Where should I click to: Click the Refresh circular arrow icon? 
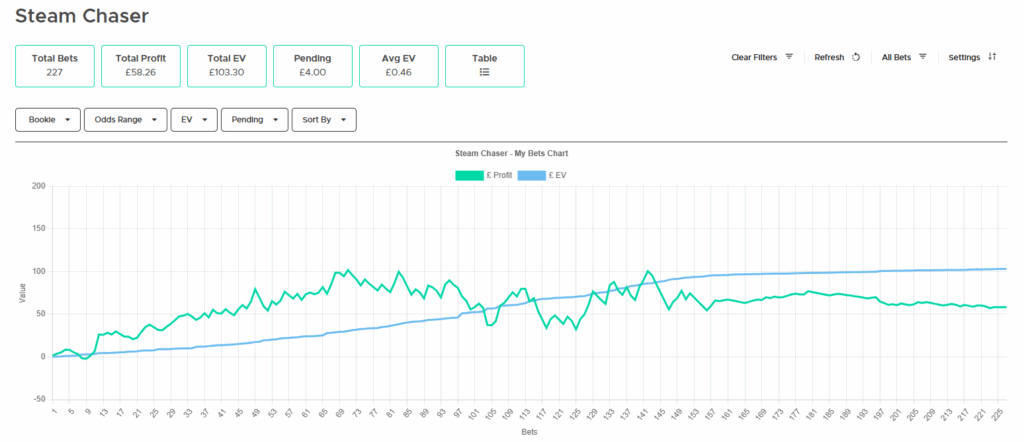[856, 57]
